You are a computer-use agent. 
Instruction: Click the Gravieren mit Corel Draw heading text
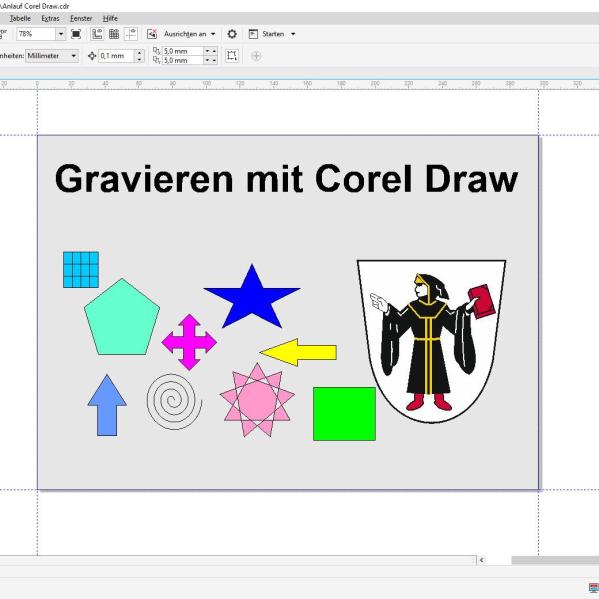pos(287,178)
